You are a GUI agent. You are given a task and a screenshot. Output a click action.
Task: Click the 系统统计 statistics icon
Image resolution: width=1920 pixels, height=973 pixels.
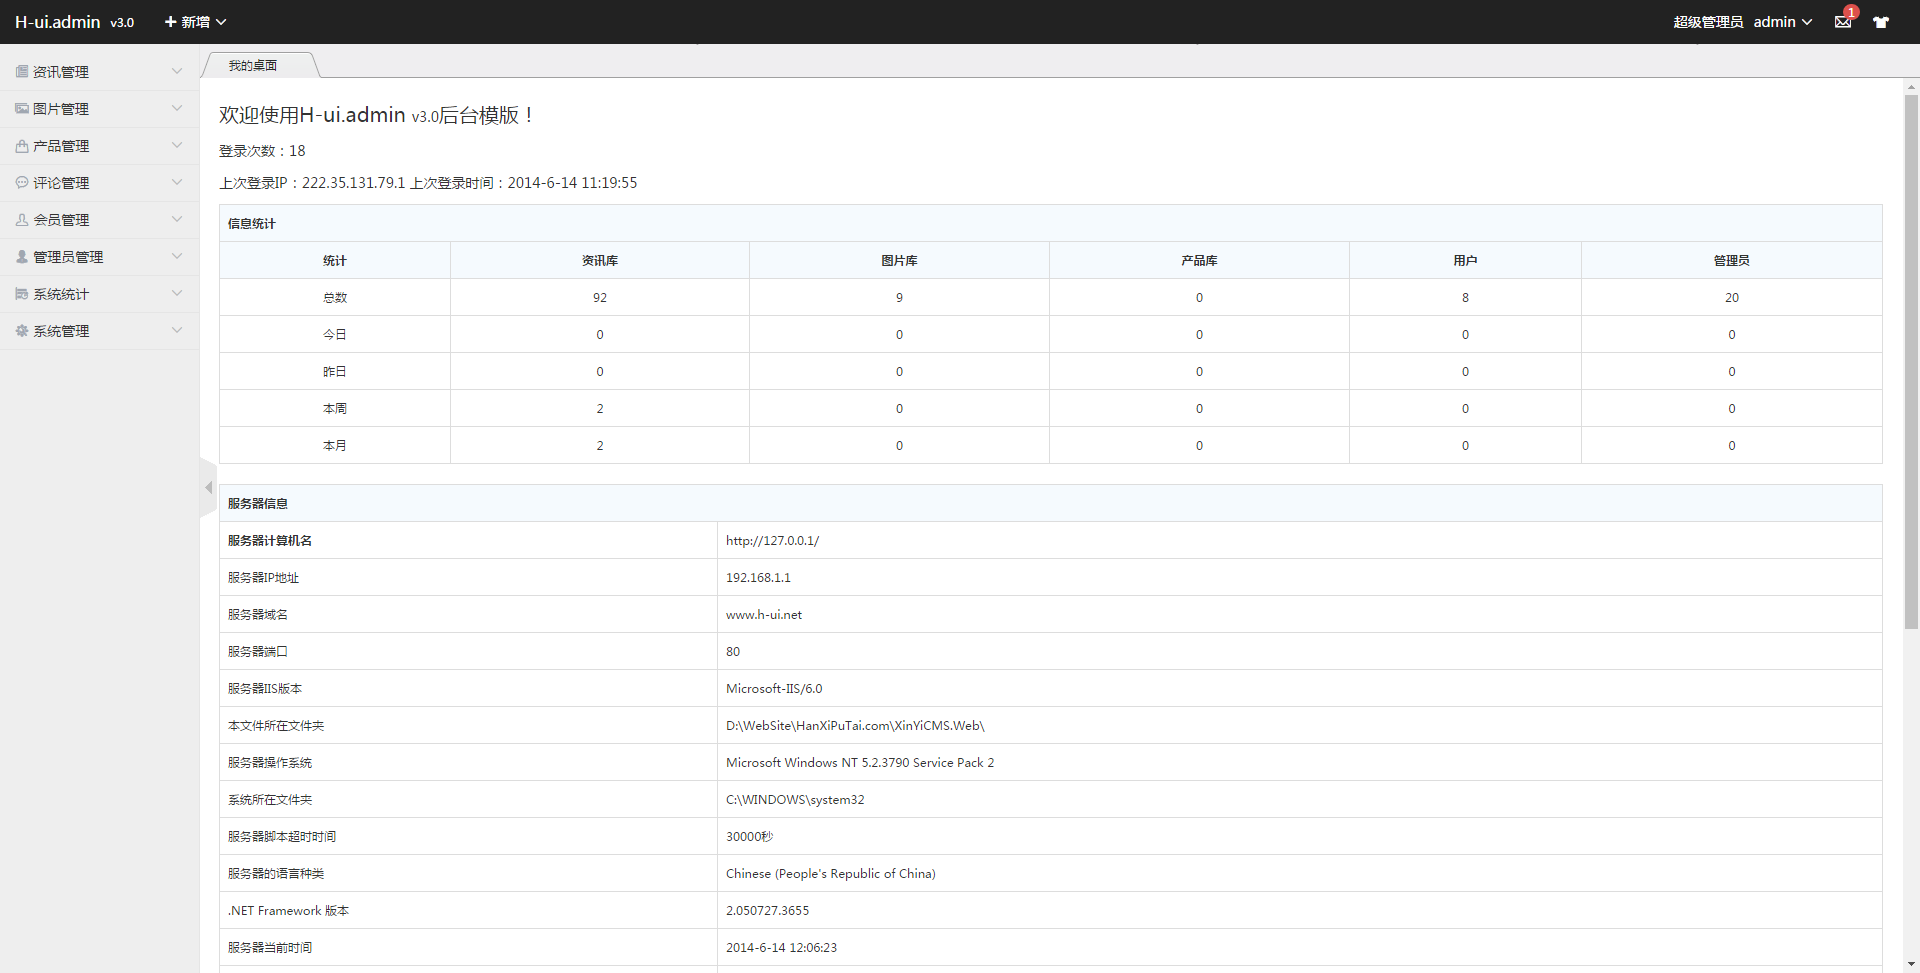tap(22, 294)
